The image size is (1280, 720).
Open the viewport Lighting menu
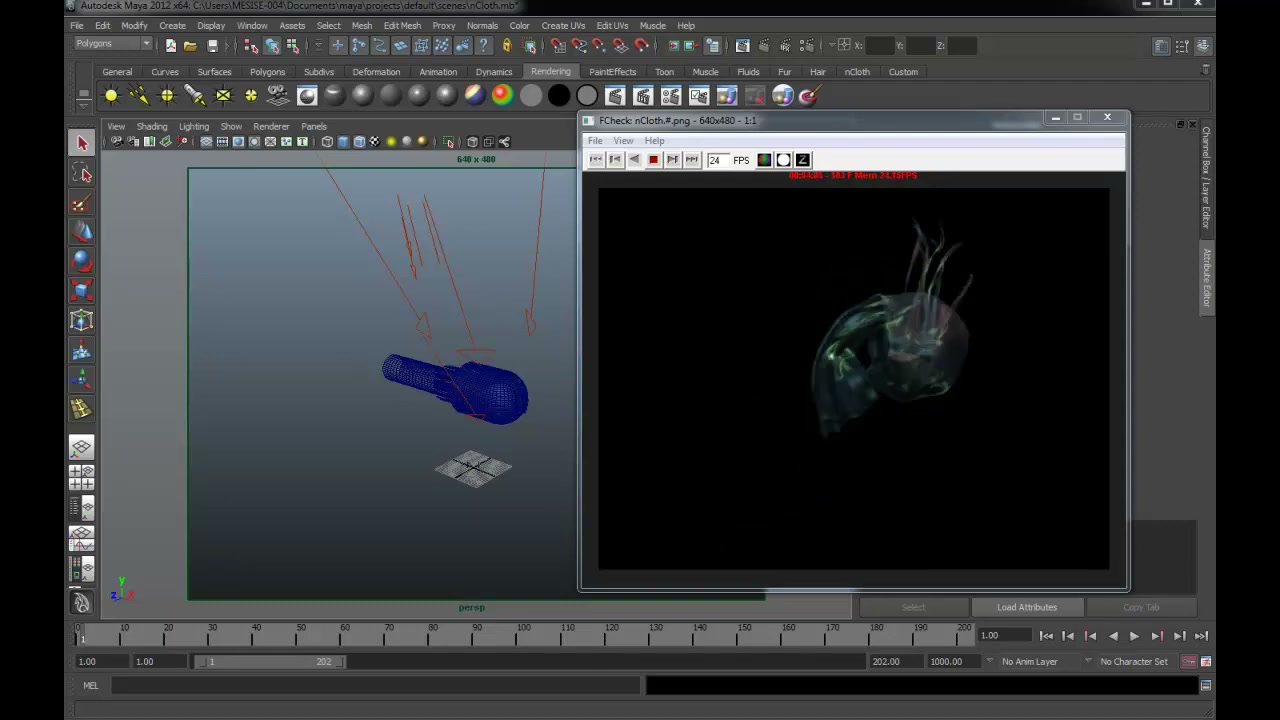(x=194, y=127)
